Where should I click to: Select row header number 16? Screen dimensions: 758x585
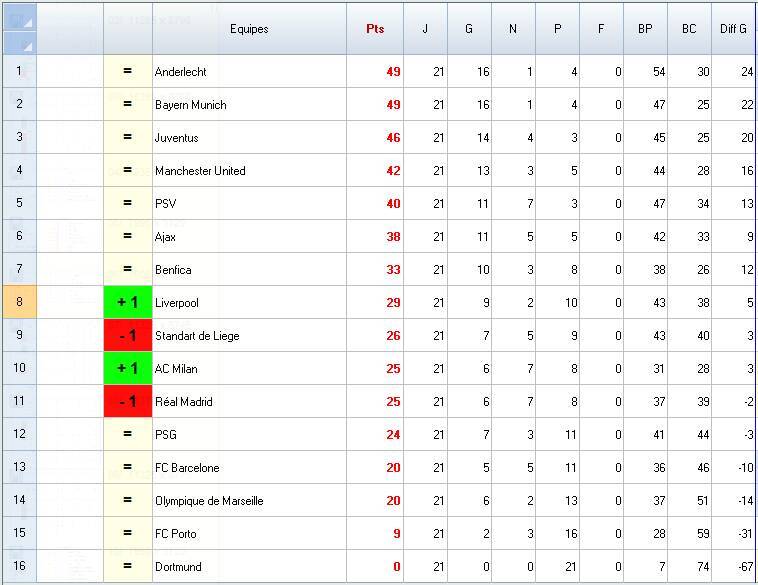pyautogui.click(x=19, y=567)
